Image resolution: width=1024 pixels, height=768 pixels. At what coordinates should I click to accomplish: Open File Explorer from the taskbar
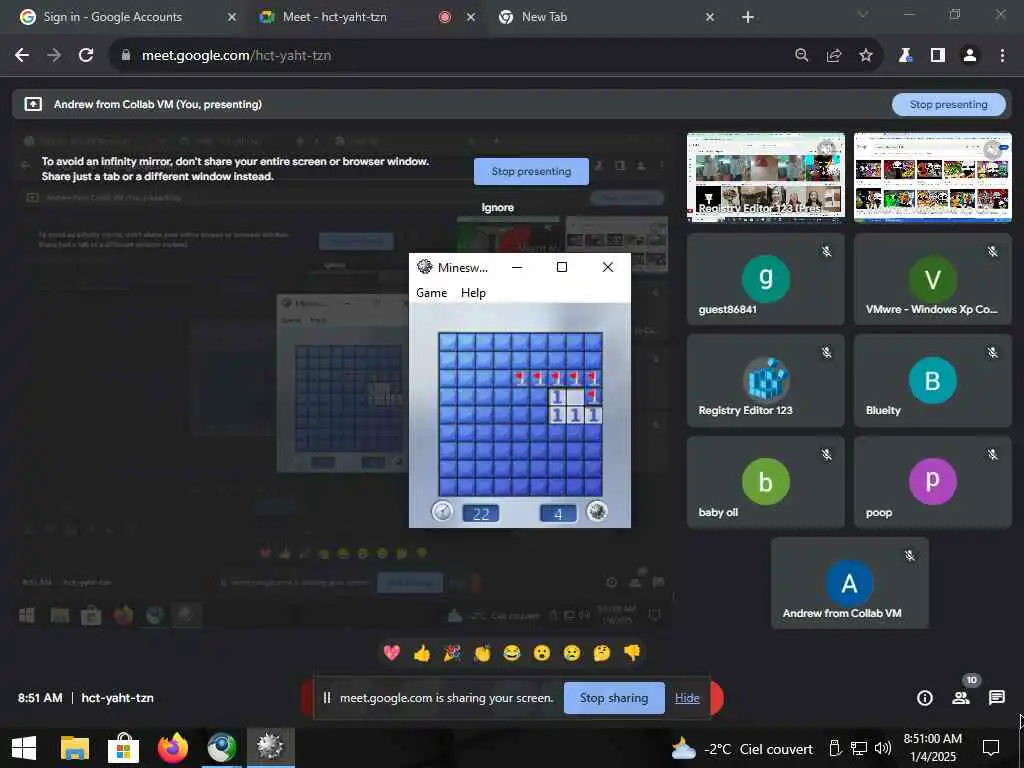[74, 748]
